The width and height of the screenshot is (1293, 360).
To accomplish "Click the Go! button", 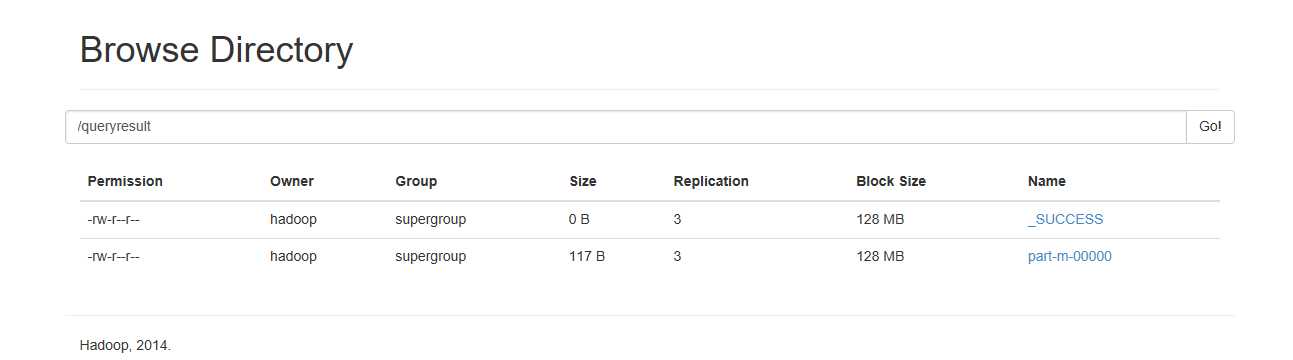I will pyautogui.click(x=1210, y=127).
